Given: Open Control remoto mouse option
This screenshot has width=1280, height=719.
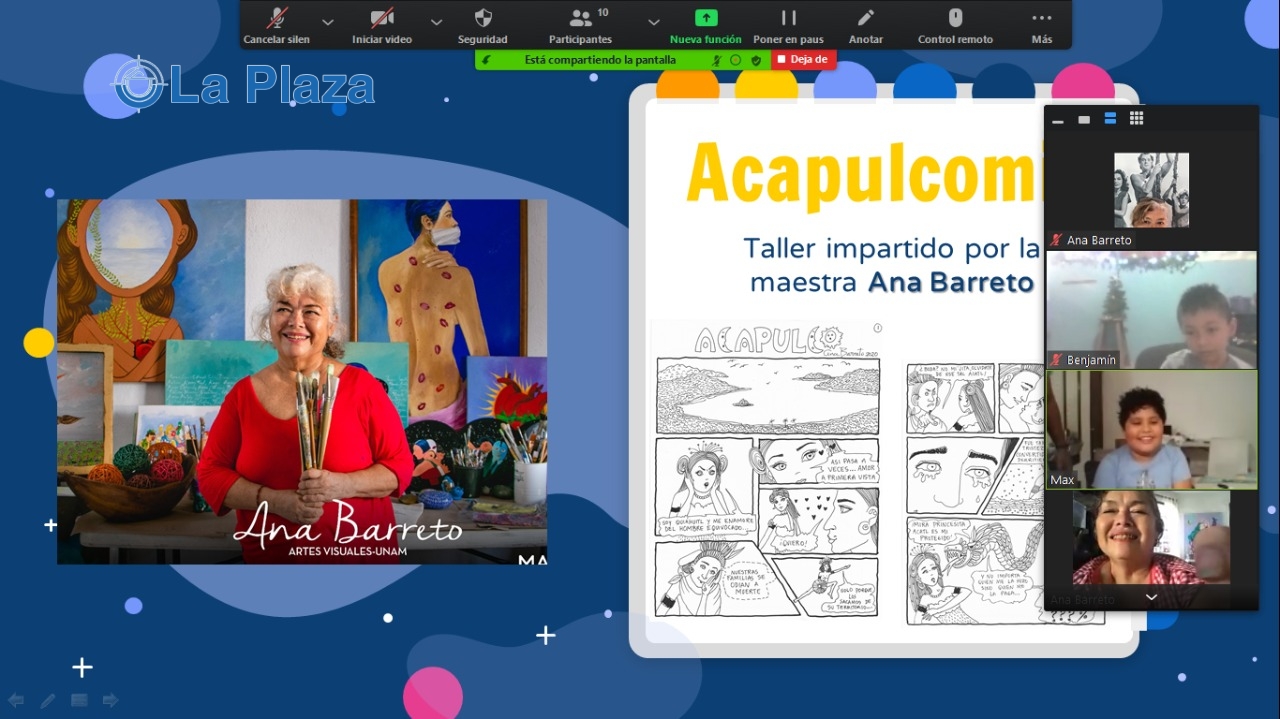Looking at the screenshot, I should pos(955,25).
